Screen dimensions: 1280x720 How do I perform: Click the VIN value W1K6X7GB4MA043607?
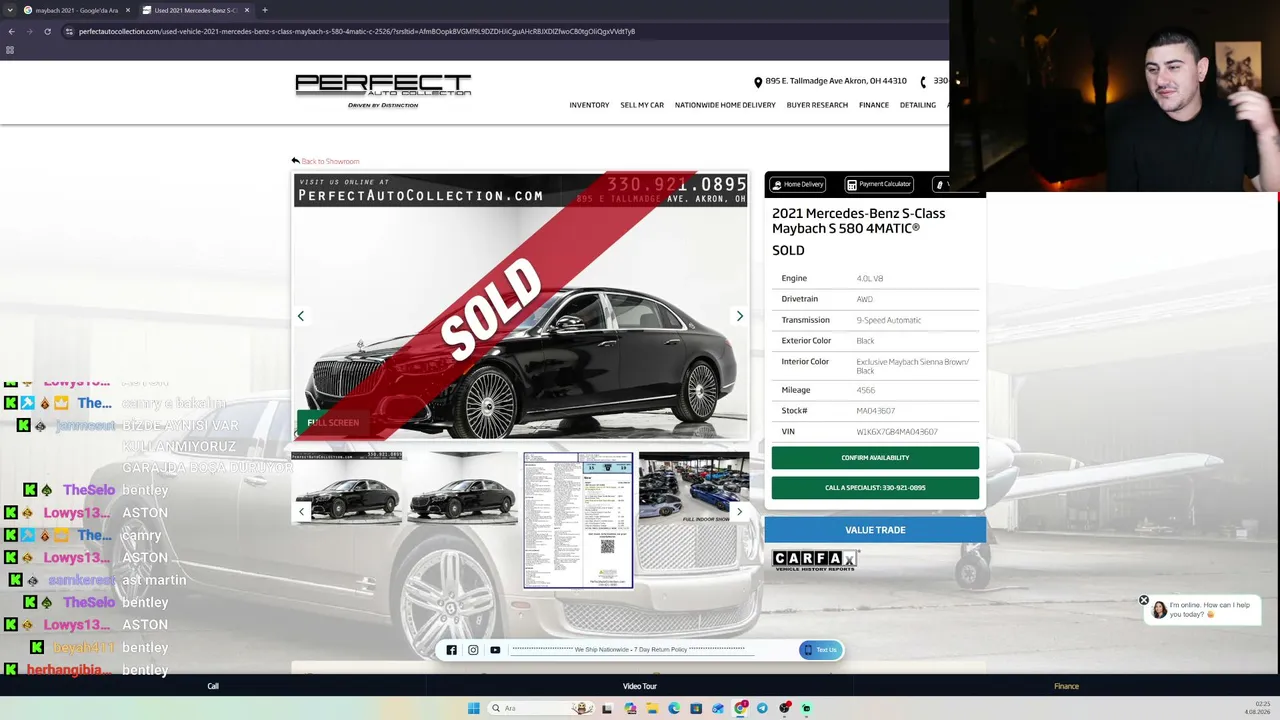(897, 432)
